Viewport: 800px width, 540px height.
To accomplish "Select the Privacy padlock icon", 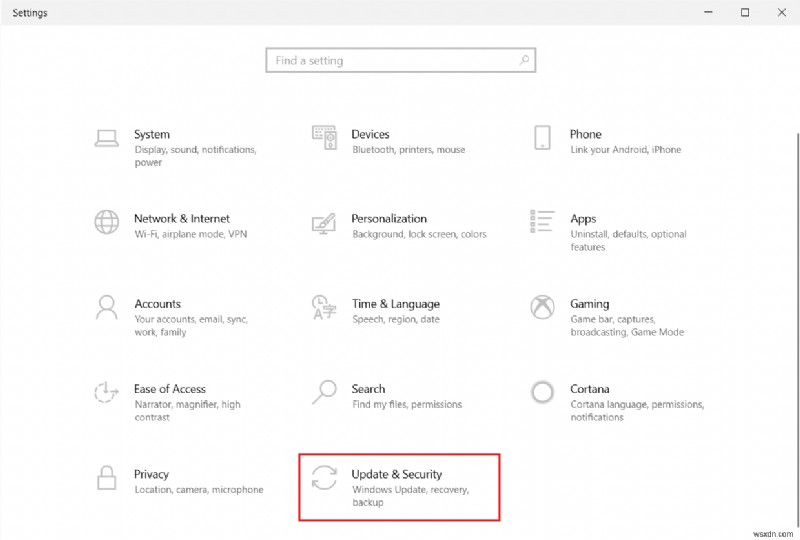I will tap(106, 477).
